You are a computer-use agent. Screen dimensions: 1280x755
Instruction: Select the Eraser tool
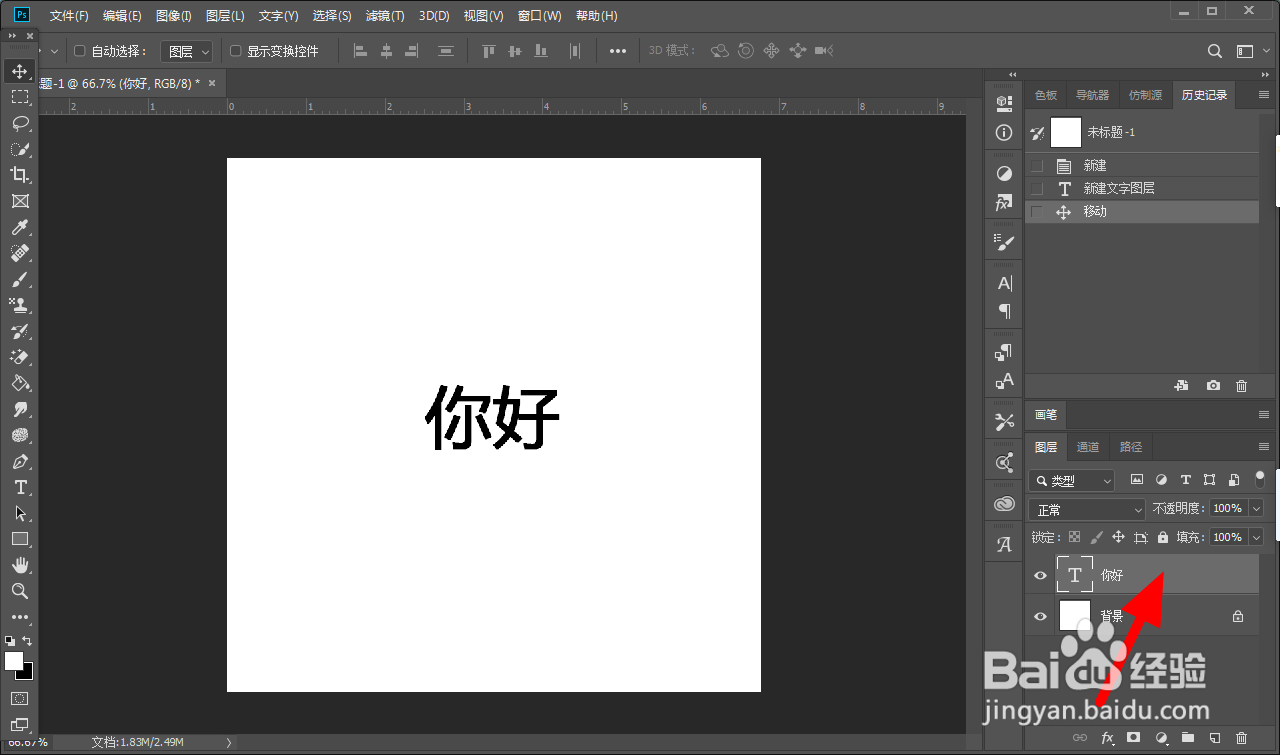coord(19,358)
